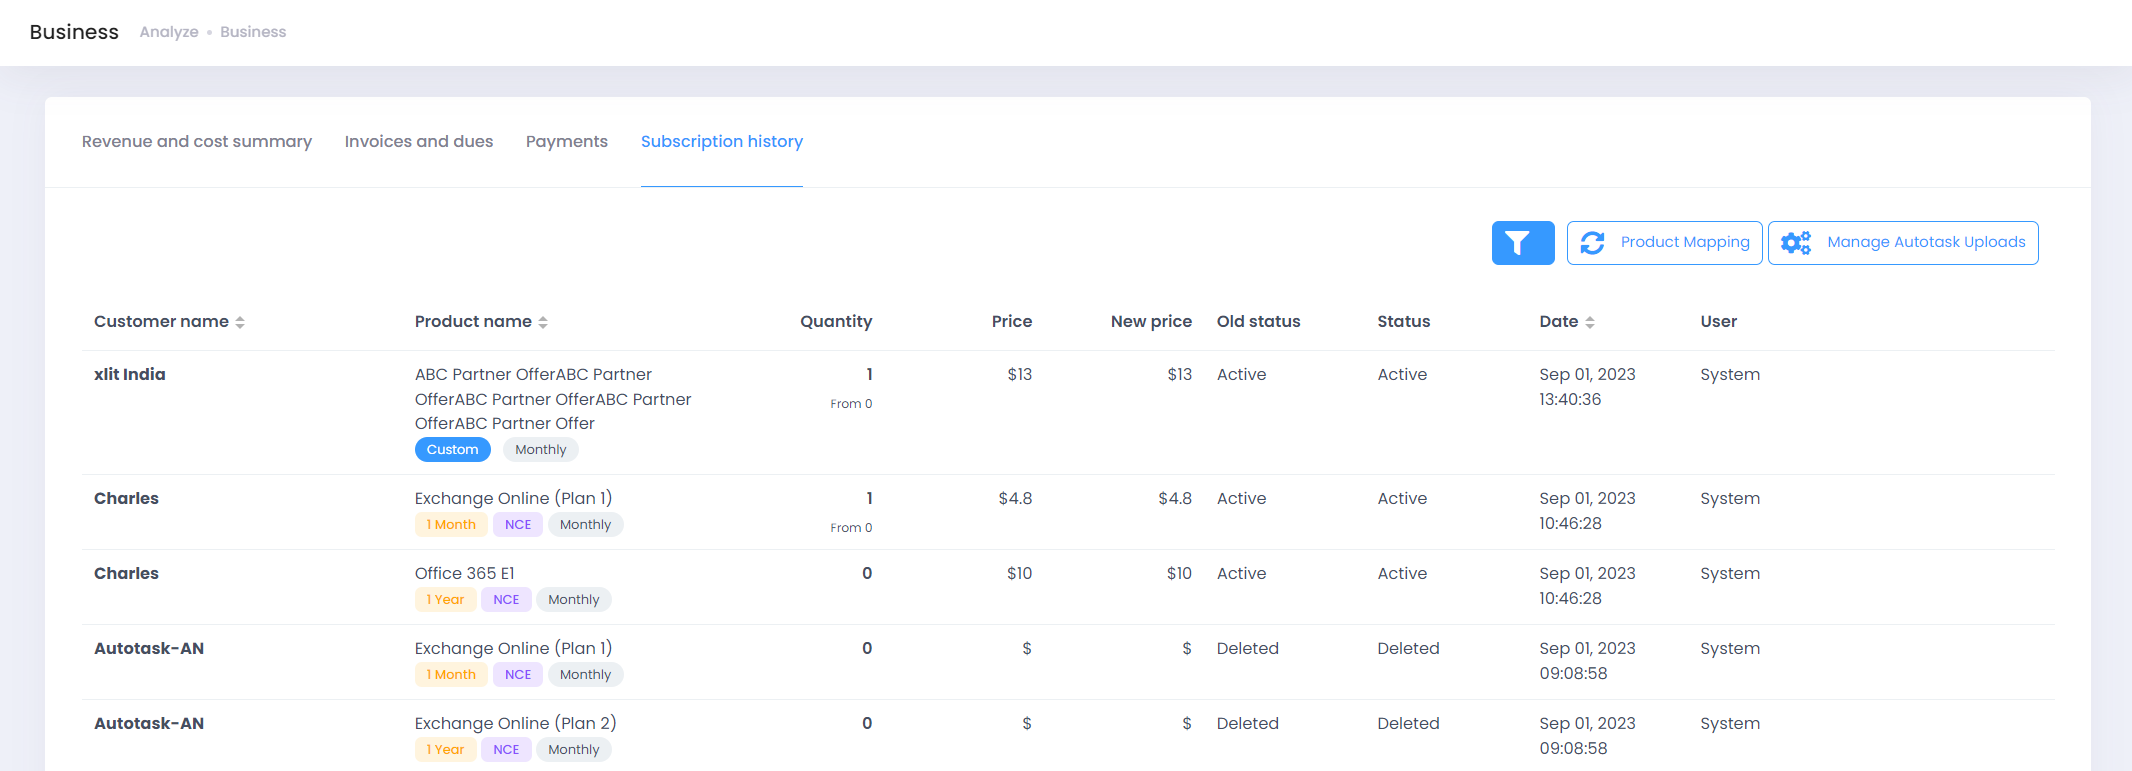Click 1 Month tag on Charles Exchange Online row
2132x771 pixels.
tap(451, 525)
